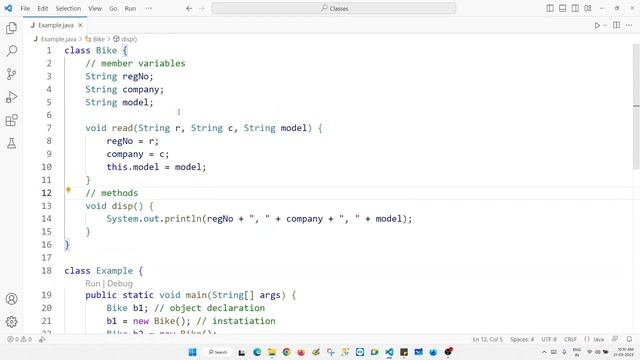Screen dimensions: 640x360
Task: Toggle secondary side bar layout icon
Action: tap(575, 8)
